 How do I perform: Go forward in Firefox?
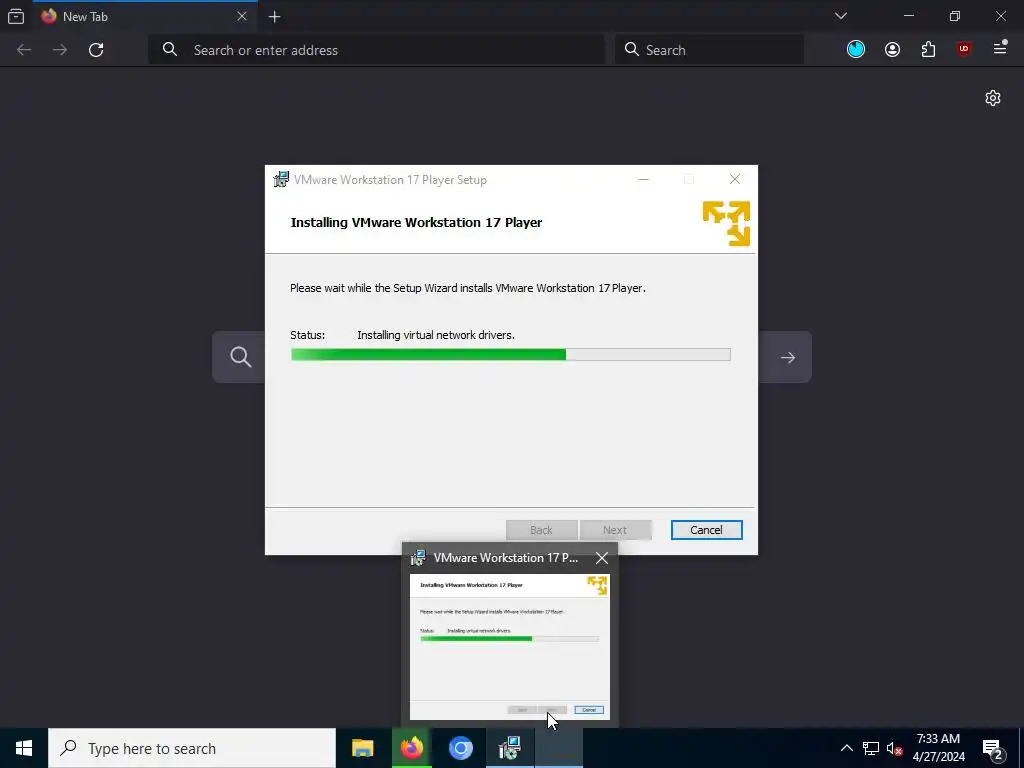pyautogui.click(x=60, y=50)
